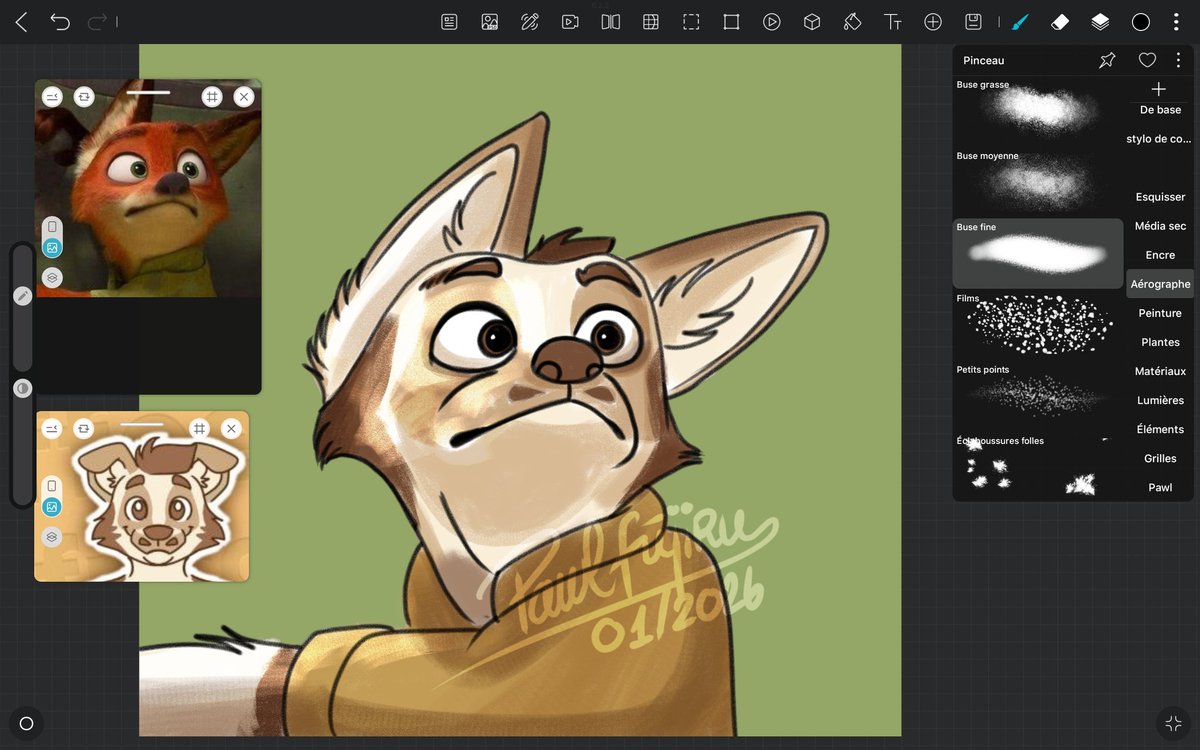
Task: Click the circled plus add icon
Action: point(933,22)
